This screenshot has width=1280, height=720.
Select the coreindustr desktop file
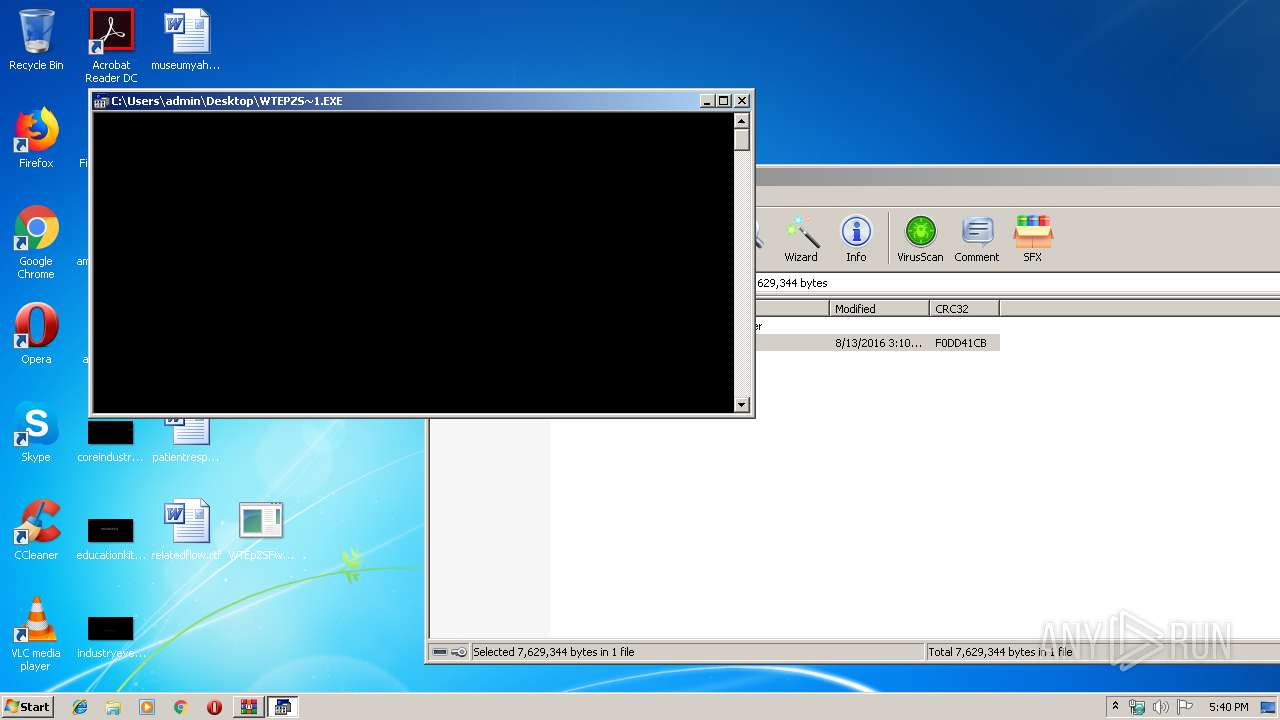[111, 441]
